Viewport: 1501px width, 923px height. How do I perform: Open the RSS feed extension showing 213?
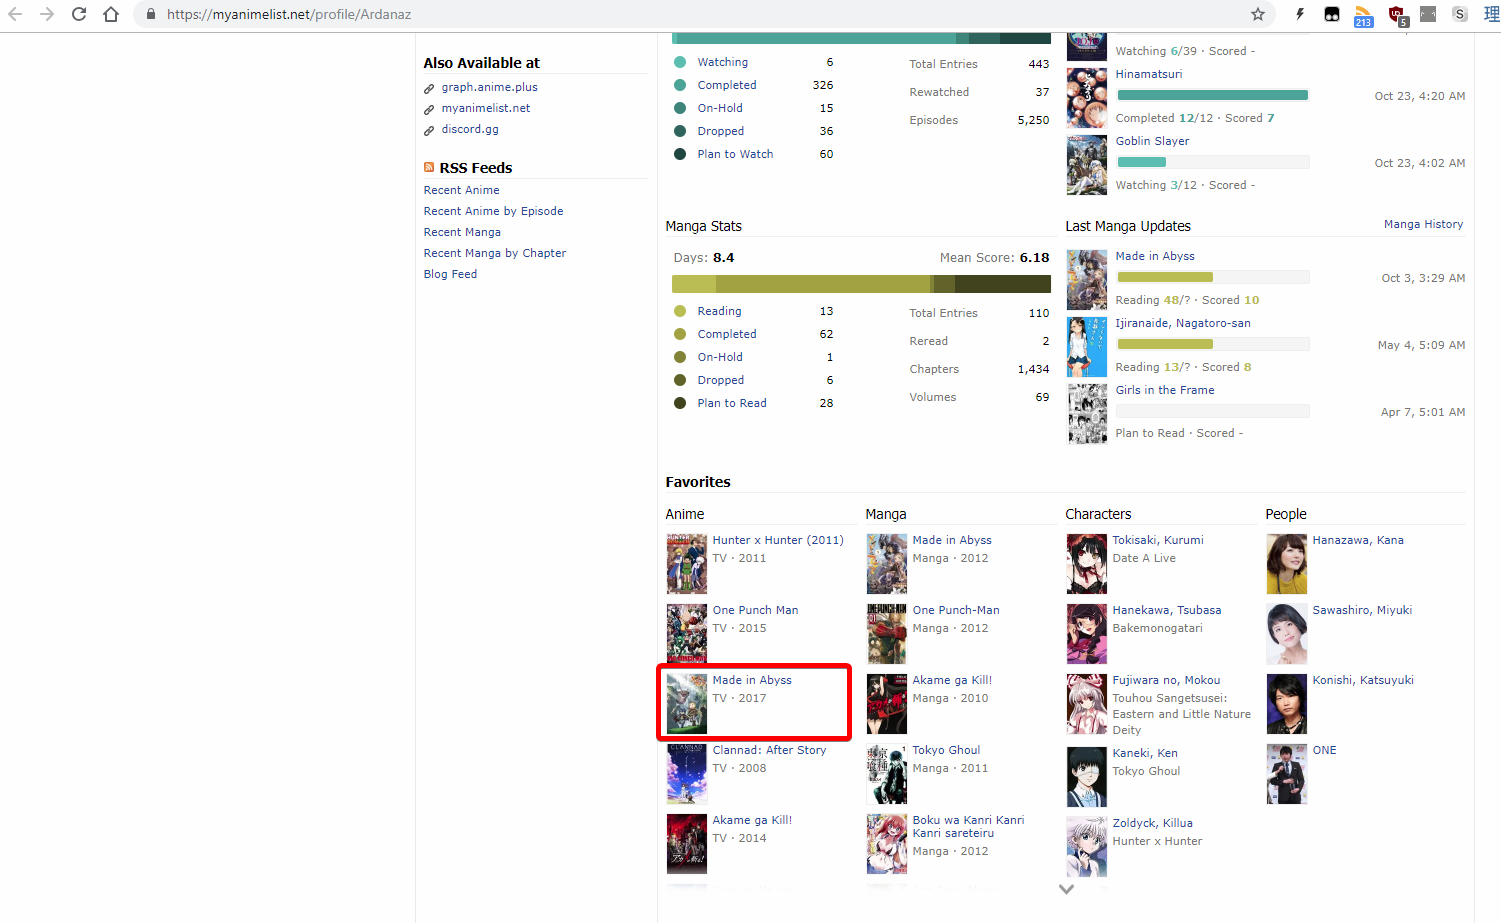click(x=1363, y=15)
